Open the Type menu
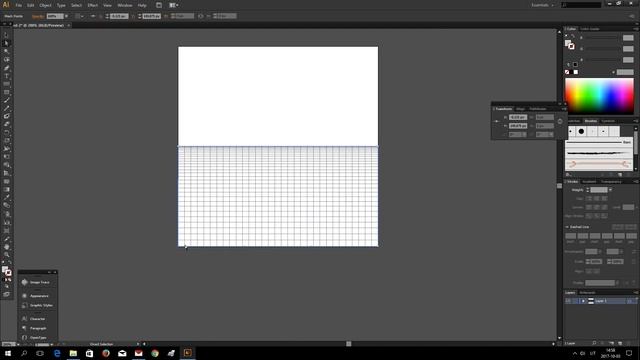Viewport: 640px width, 360px height. coord(61,5)
